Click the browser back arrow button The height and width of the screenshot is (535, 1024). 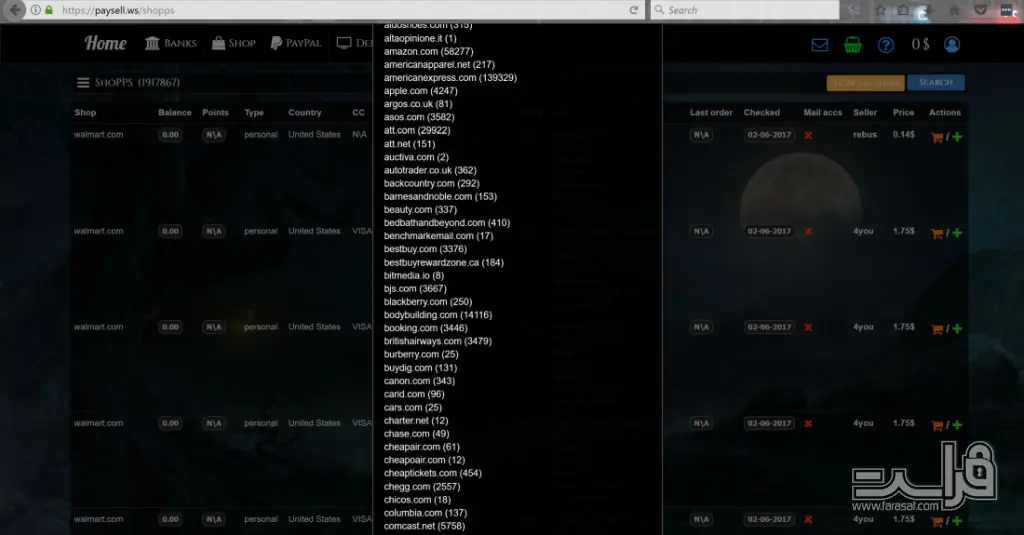tap(14, 10)
